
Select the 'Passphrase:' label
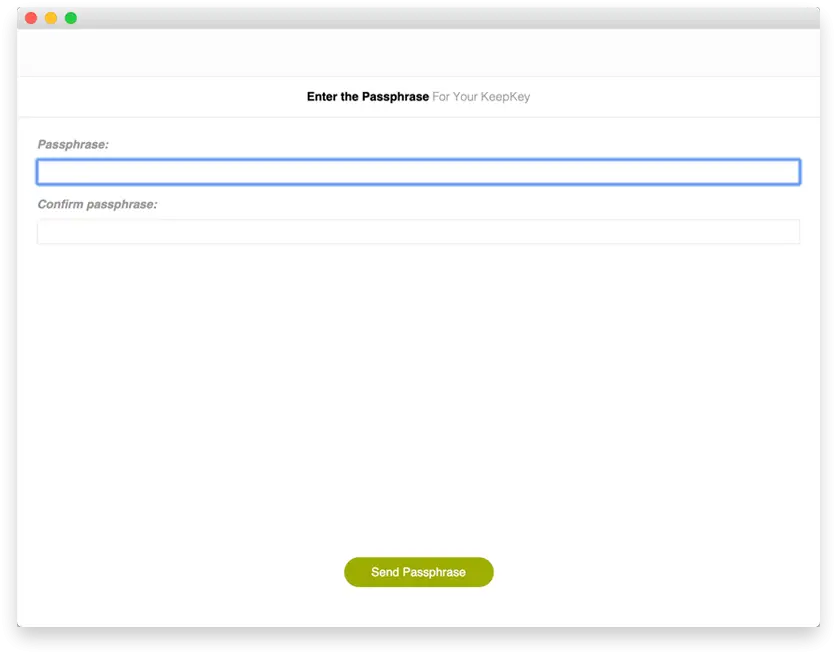click(x=73, y=144)
